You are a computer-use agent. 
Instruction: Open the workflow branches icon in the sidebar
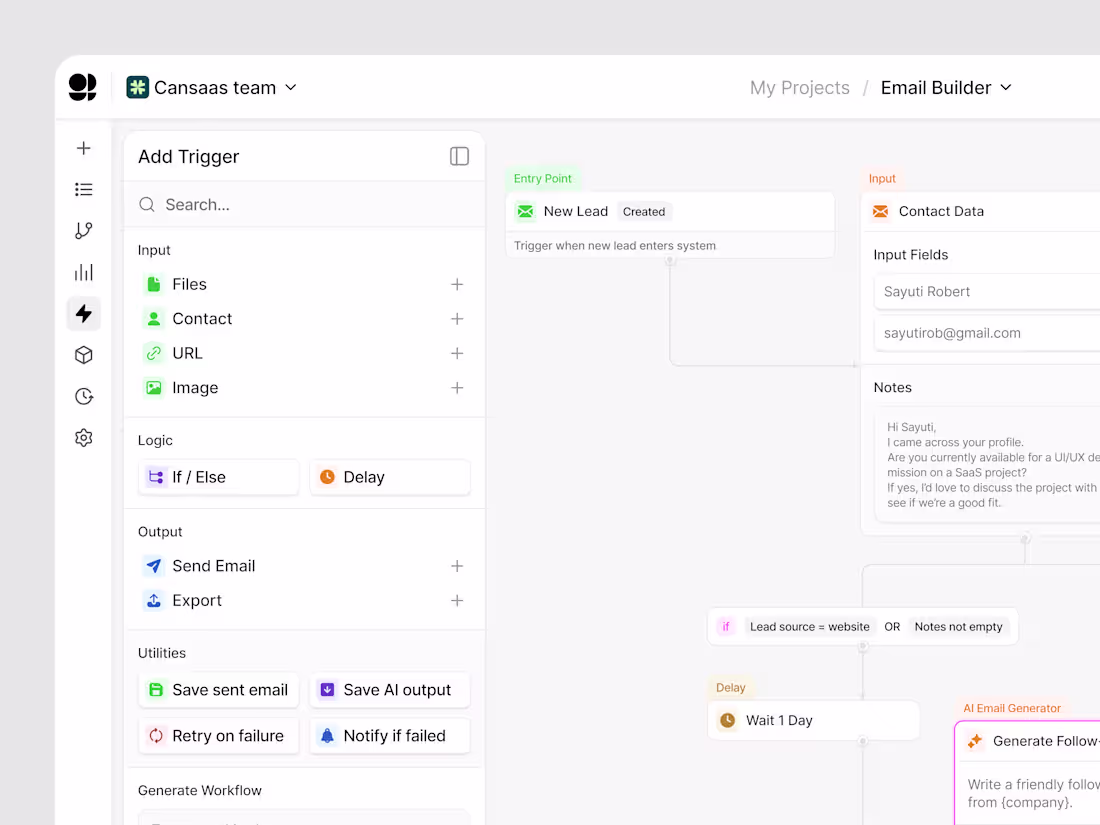coord(83,230)
